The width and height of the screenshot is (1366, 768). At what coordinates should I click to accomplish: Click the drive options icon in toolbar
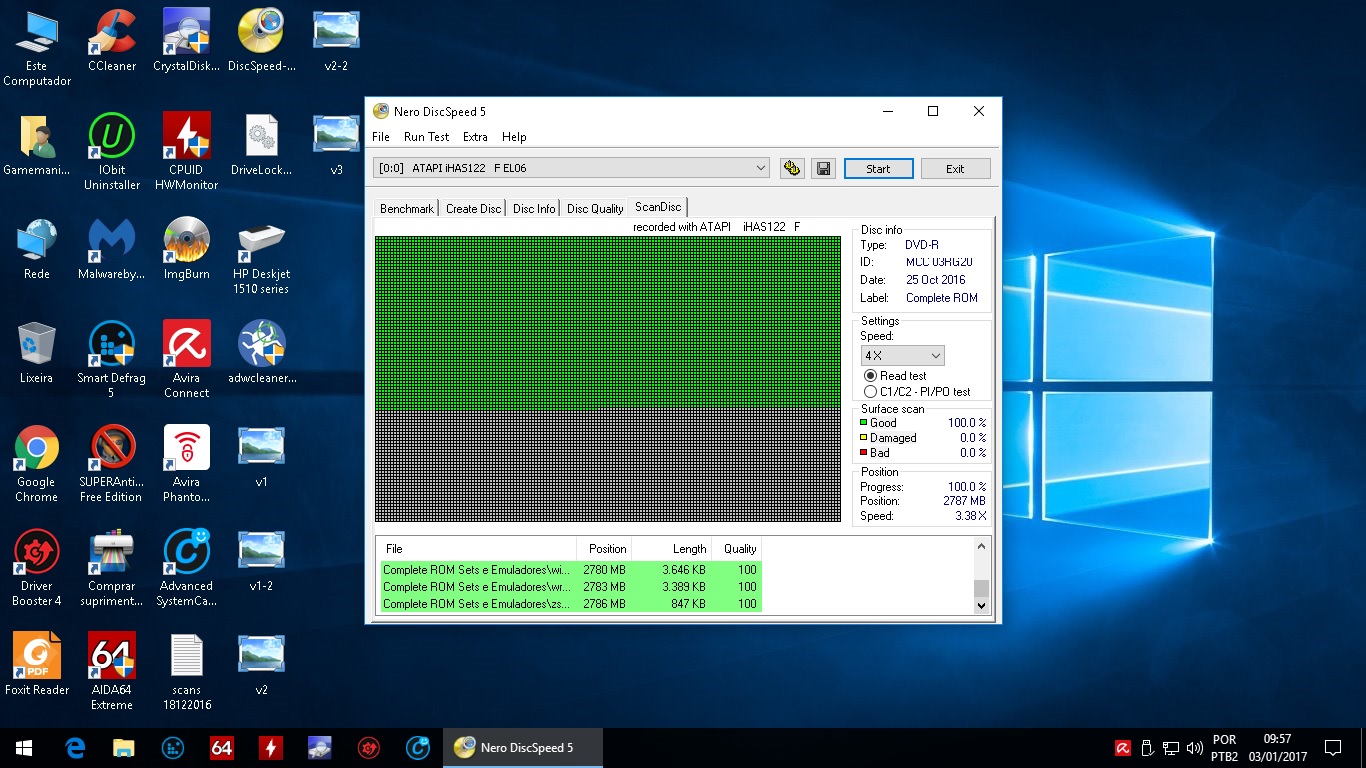(x=792, y=169)
